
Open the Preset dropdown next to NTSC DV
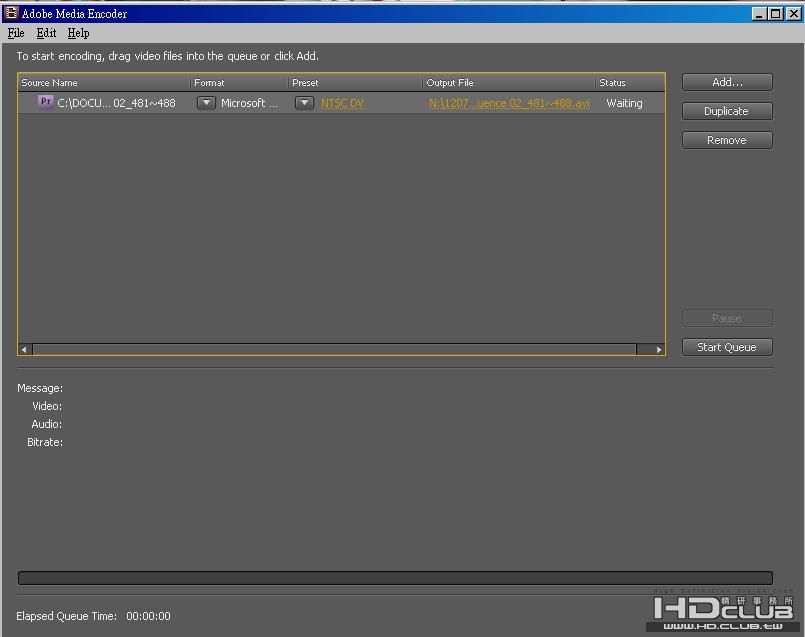pyautogui.click(x=304, y=103)
